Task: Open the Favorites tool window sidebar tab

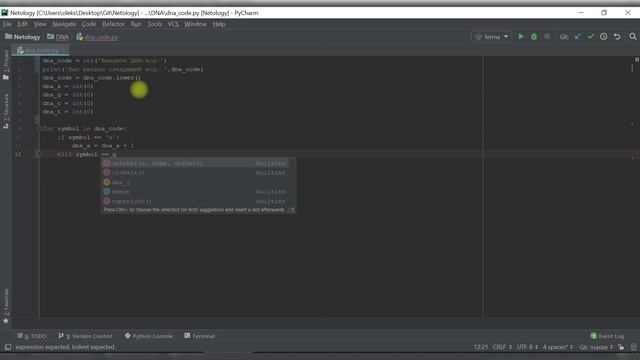Action: (x=6, y=306)
